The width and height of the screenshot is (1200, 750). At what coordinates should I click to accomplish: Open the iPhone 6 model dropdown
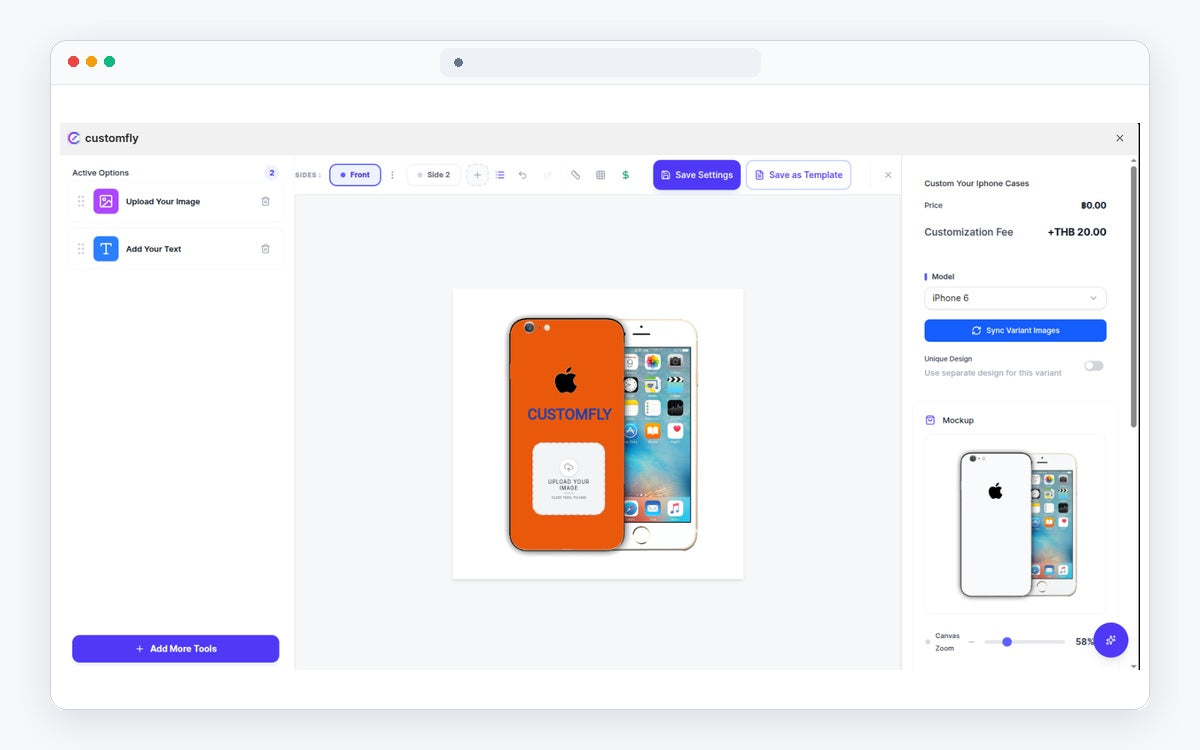coord(1015,298)
